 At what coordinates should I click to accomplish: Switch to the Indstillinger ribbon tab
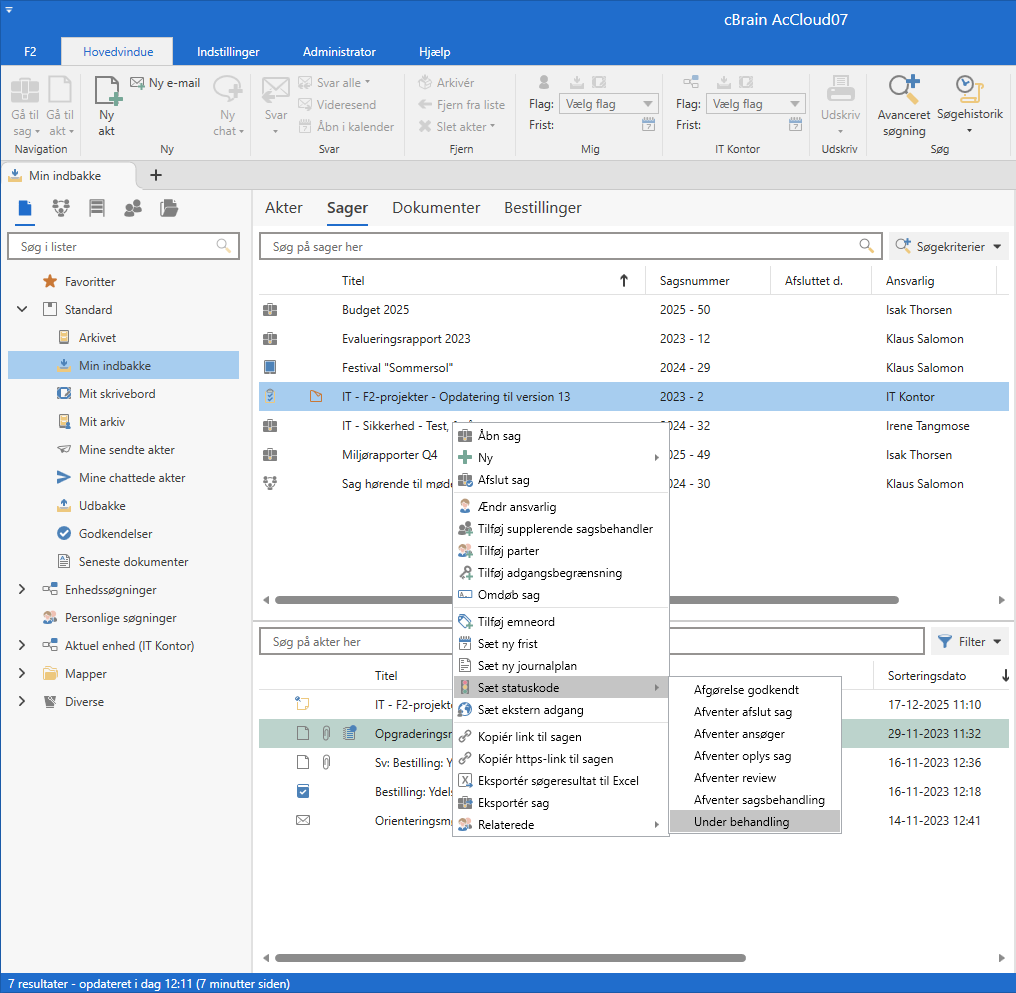coord(228,52)
